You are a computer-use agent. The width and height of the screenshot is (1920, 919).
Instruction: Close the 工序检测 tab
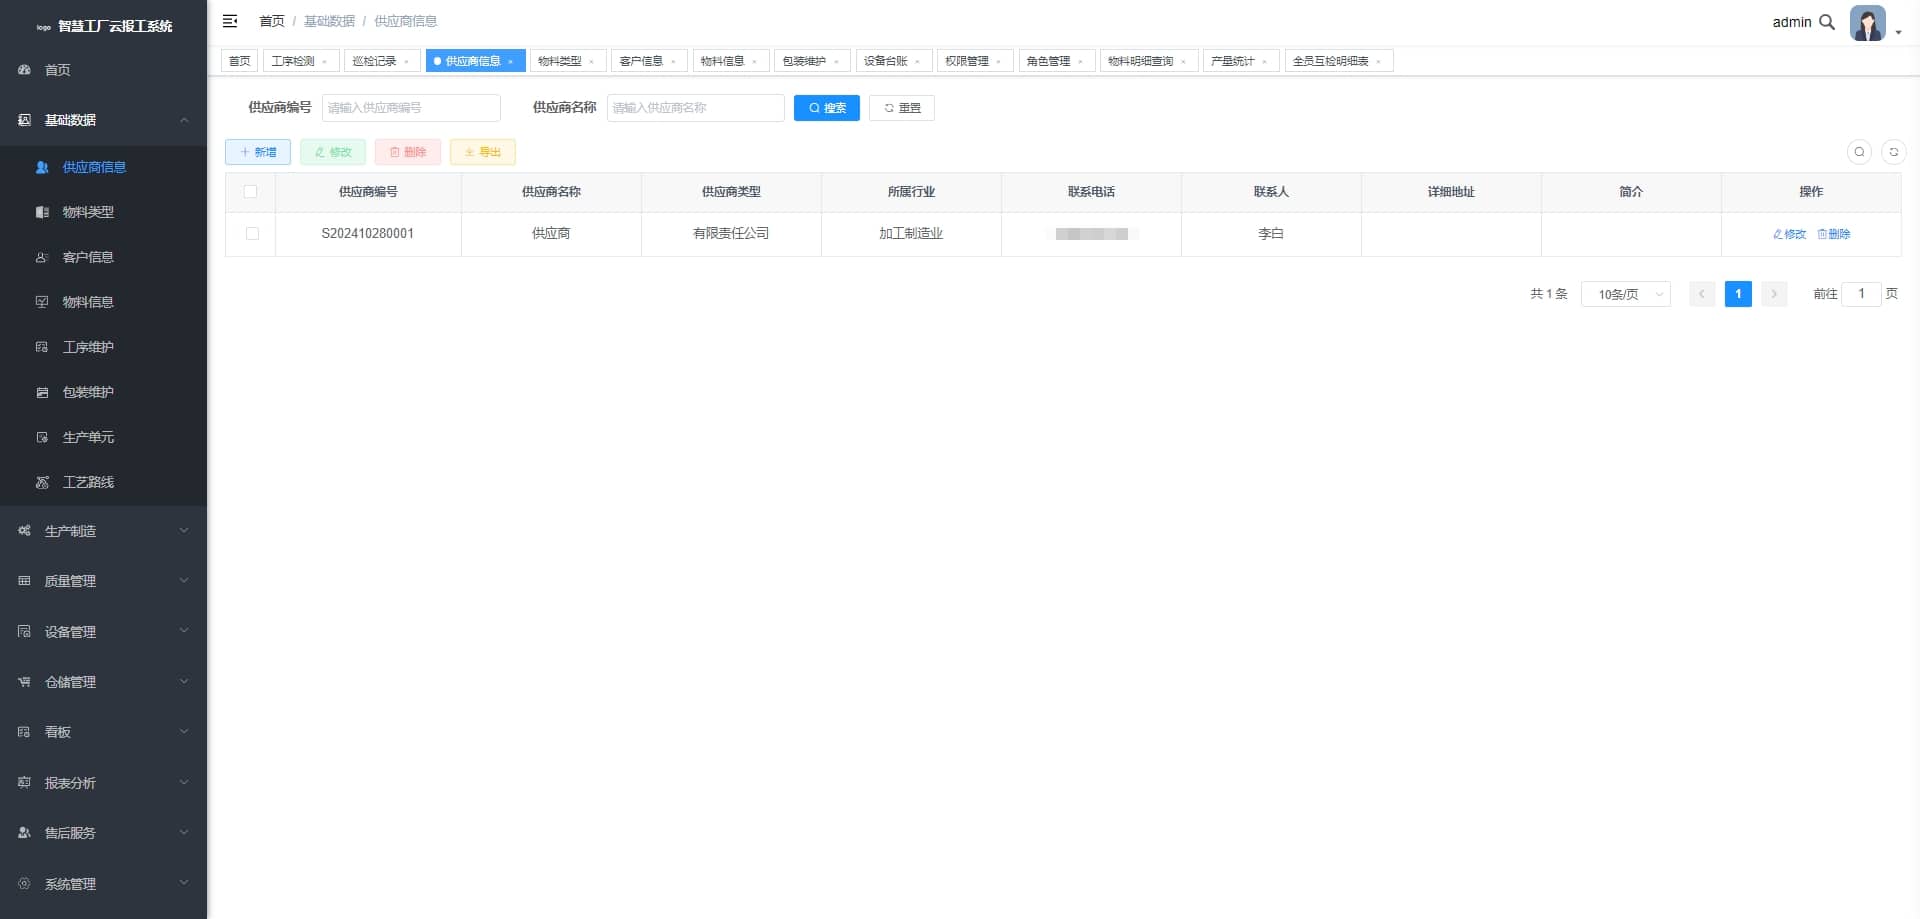click(x=325, y=62)
